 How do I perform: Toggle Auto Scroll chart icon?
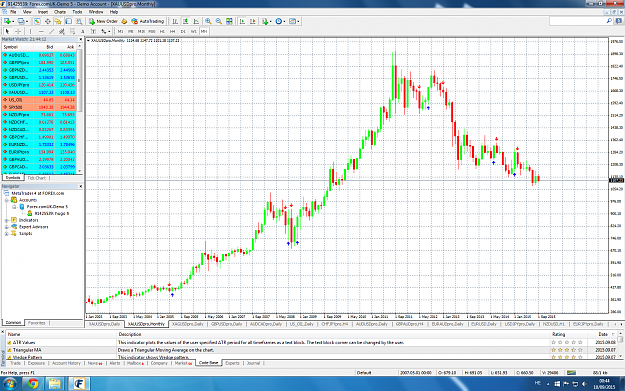242,21
